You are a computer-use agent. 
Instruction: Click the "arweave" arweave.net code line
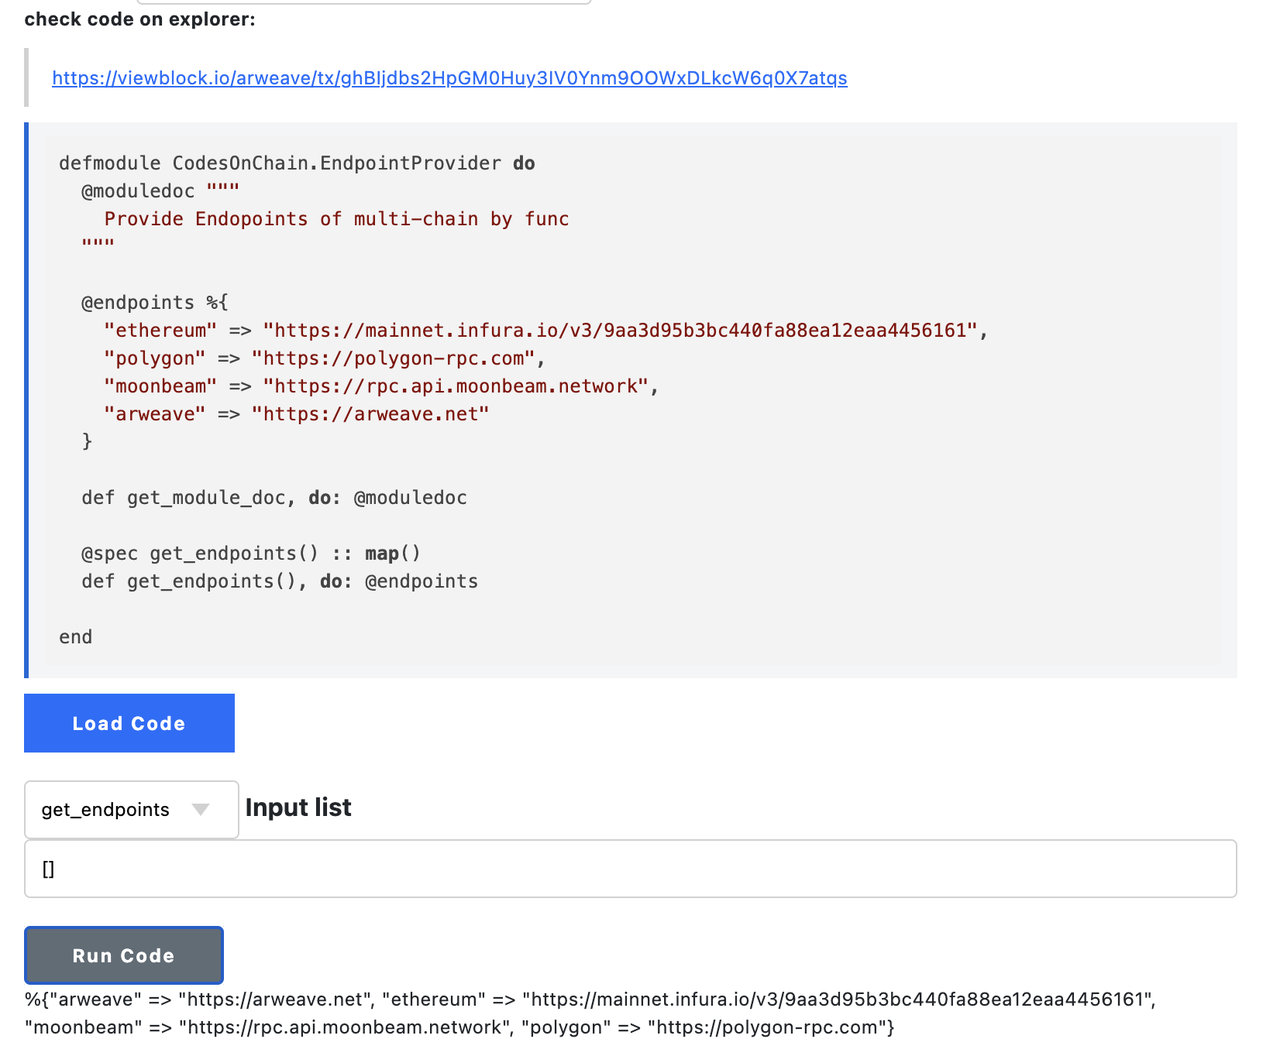click(297, 414)
